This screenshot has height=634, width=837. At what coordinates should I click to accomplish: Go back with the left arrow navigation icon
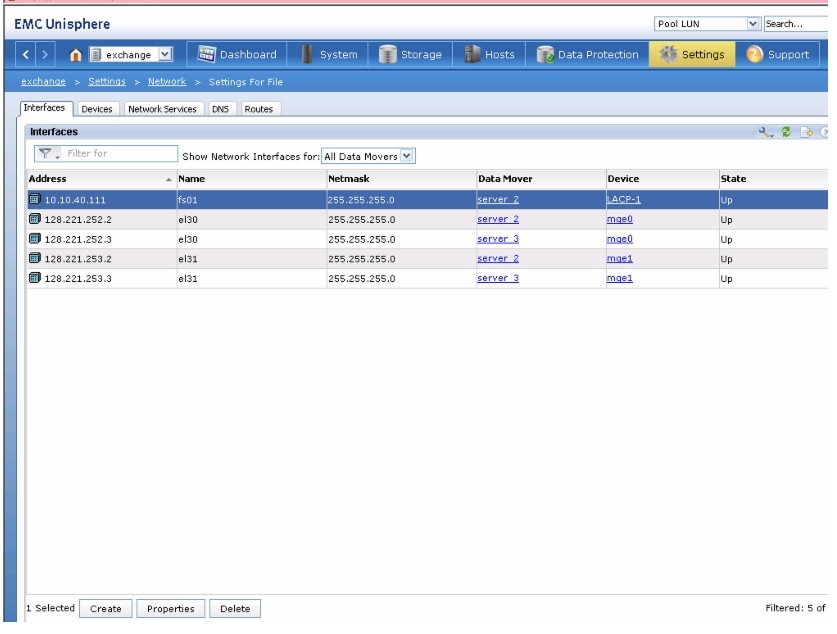[26, 54]
